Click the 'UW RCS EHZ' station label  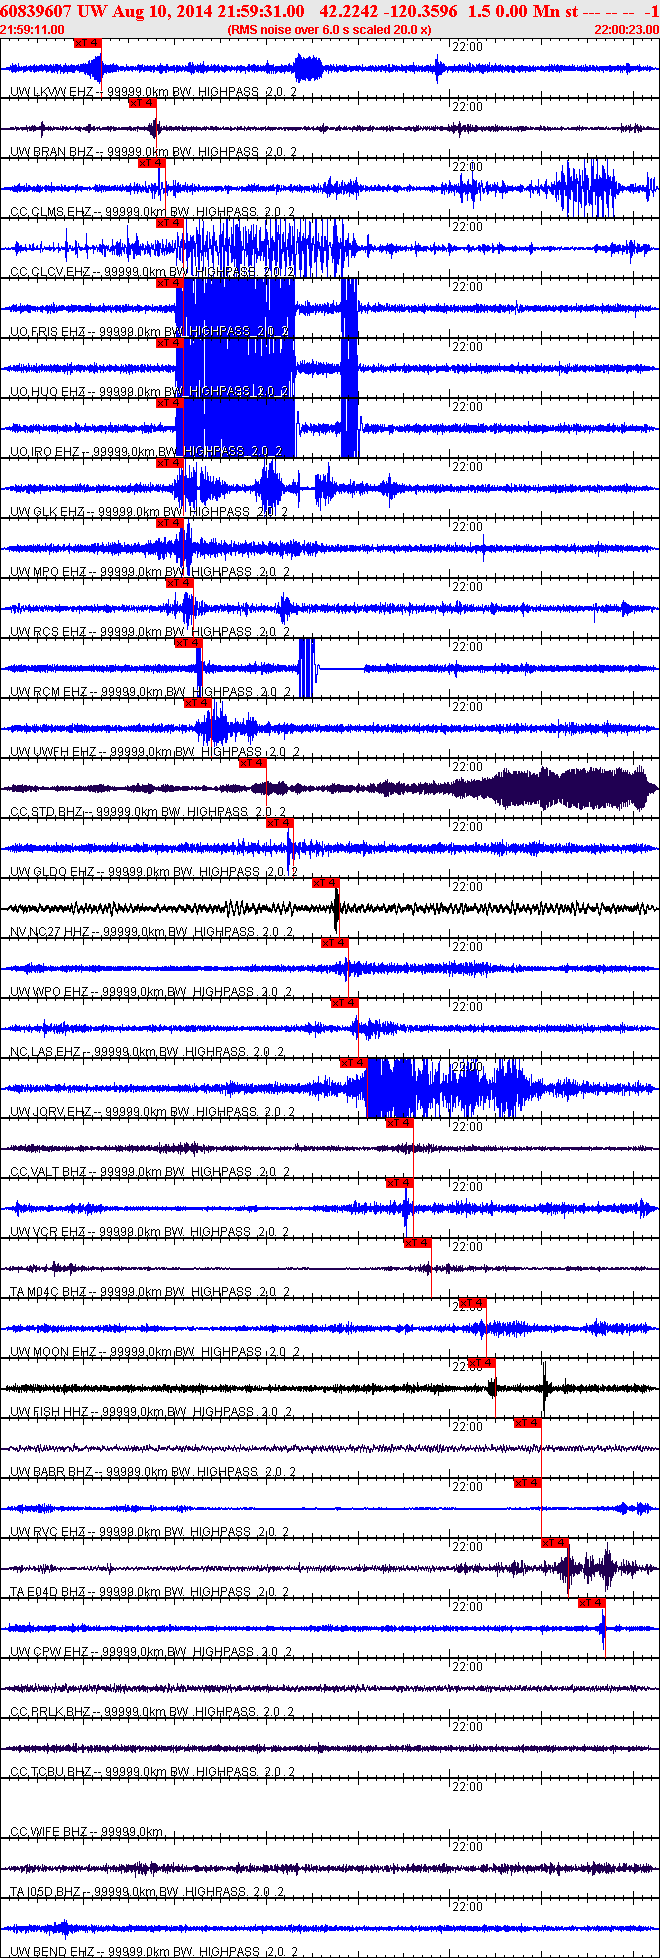pyautogui.click(x=48, y=632)
